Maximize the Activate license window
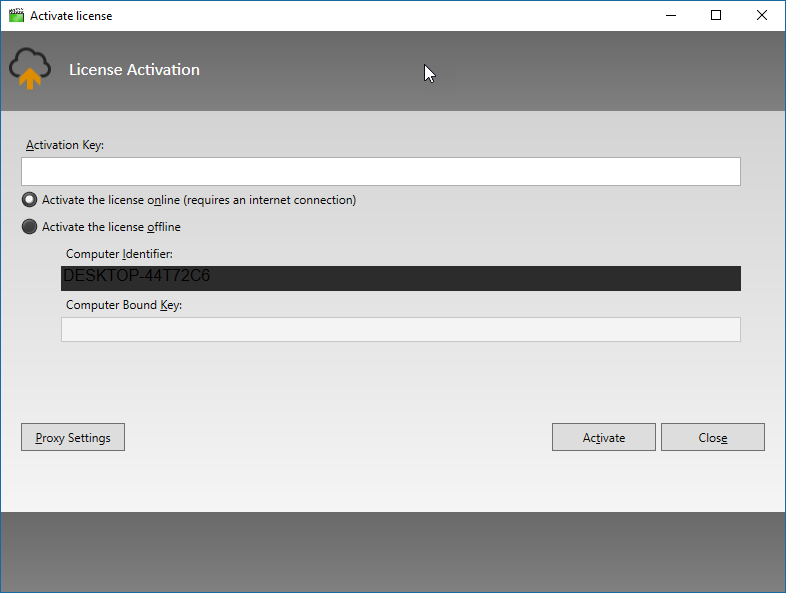Image resolution: width=786 pixels, height=593 pixels. click(716, 16)
